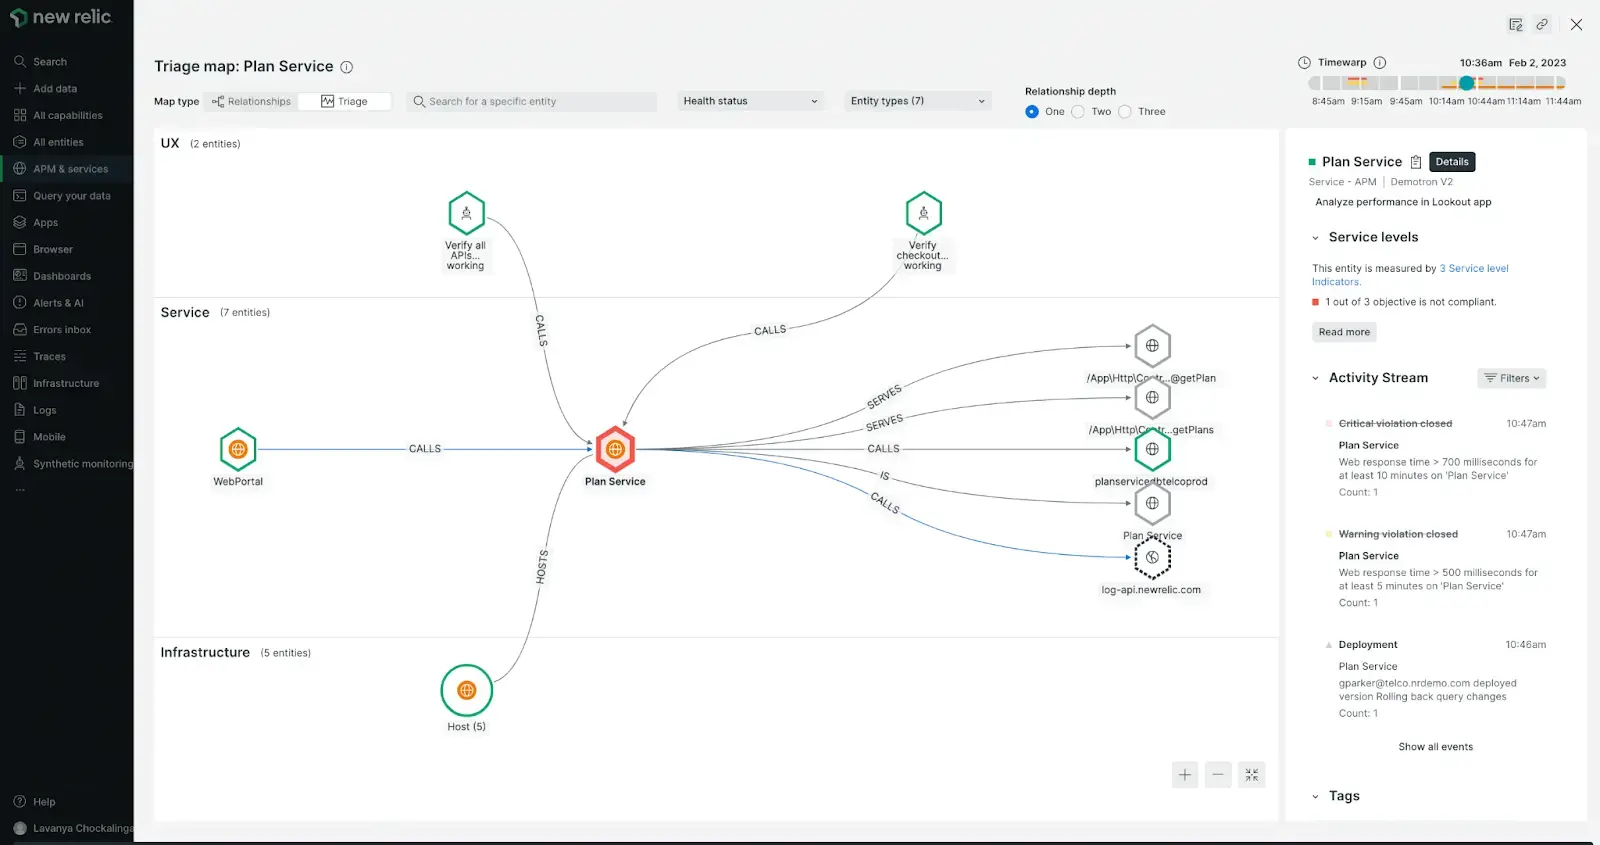
Task: Select relationship depth Three
Action: [x=1125, y=112]
